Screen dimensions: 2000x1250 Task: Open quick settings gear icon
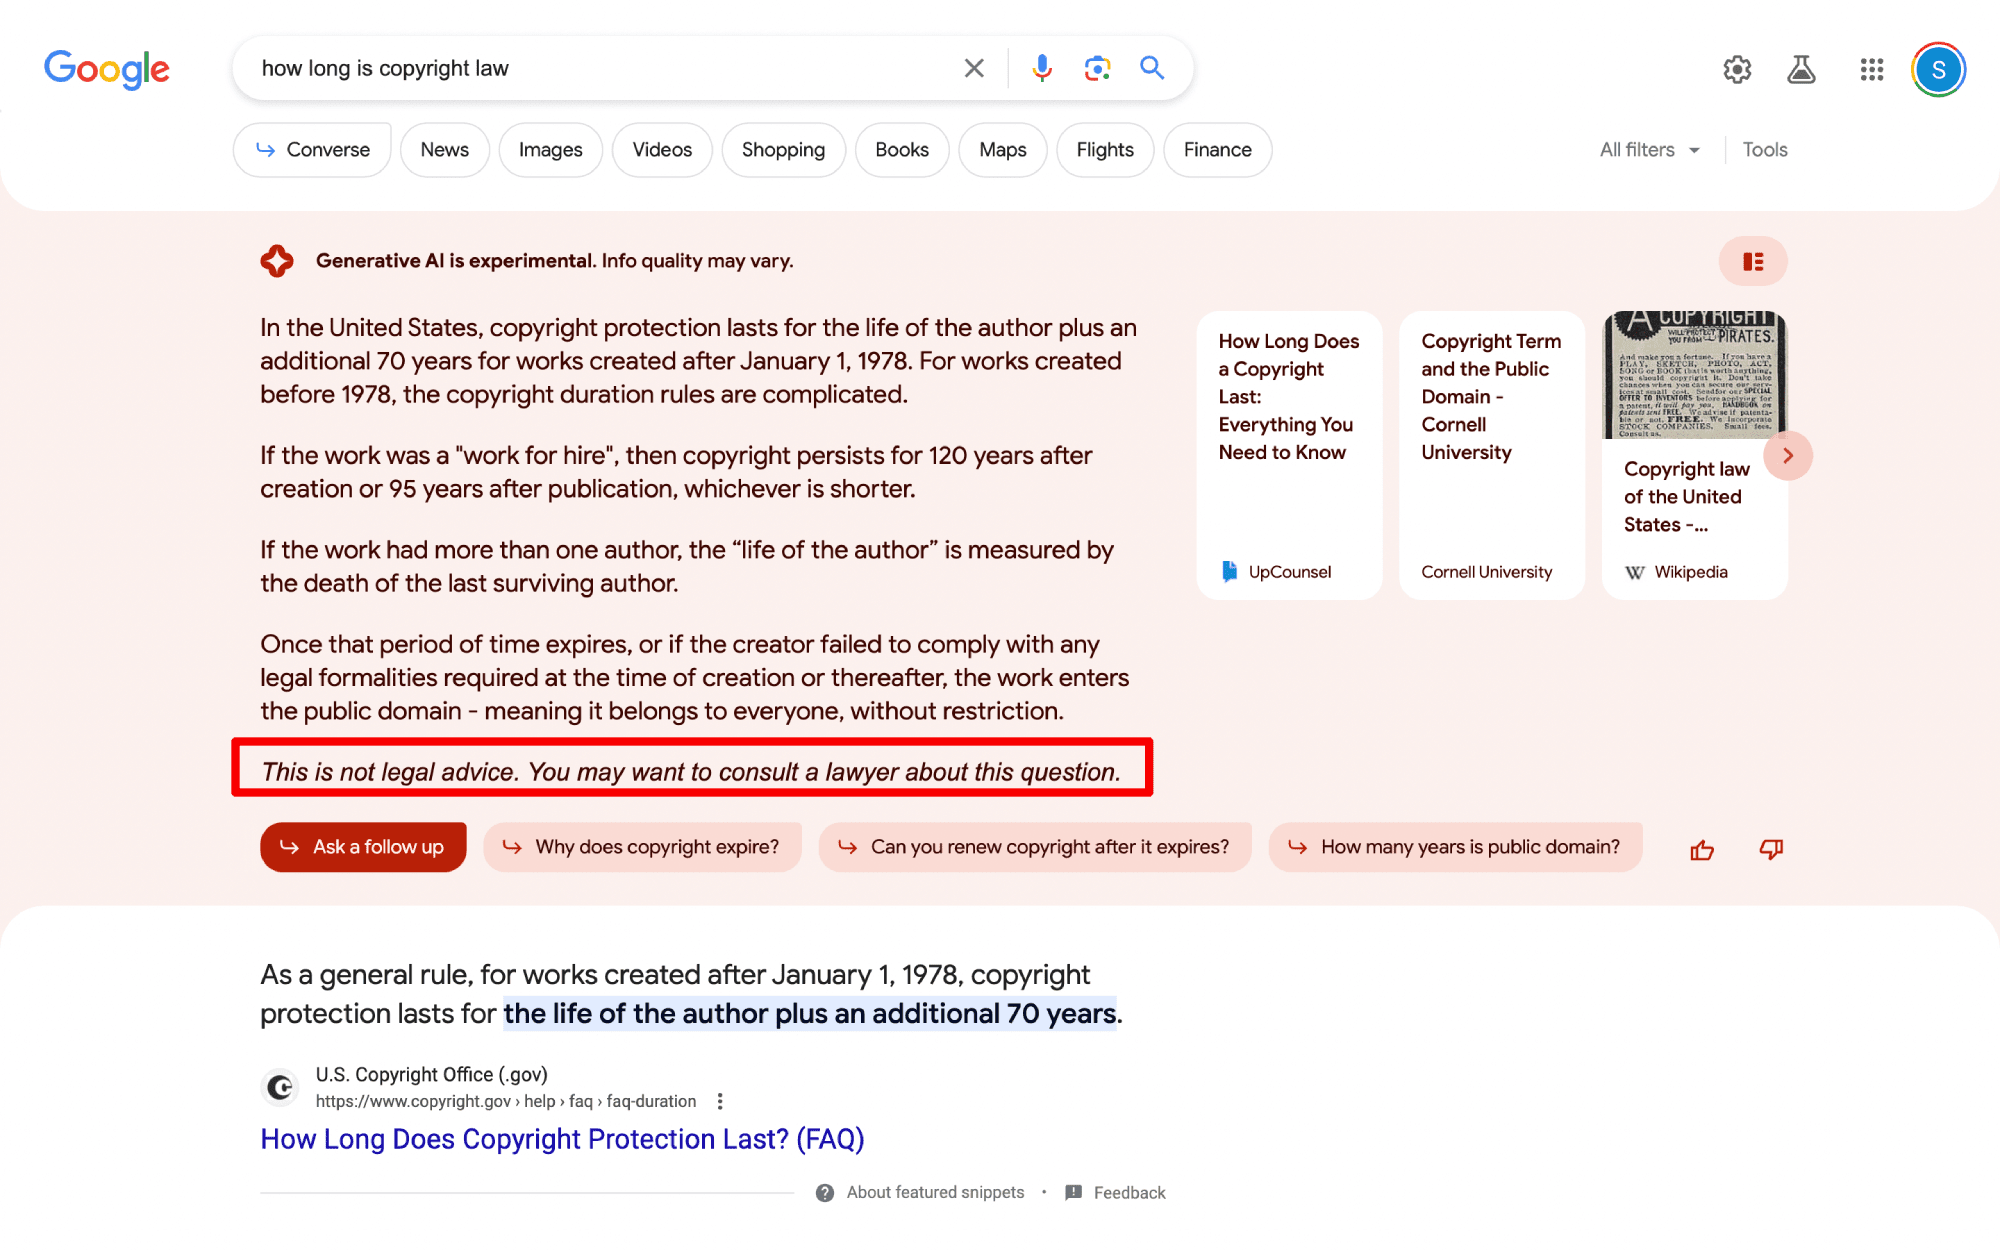click(x=1737, y=69)
